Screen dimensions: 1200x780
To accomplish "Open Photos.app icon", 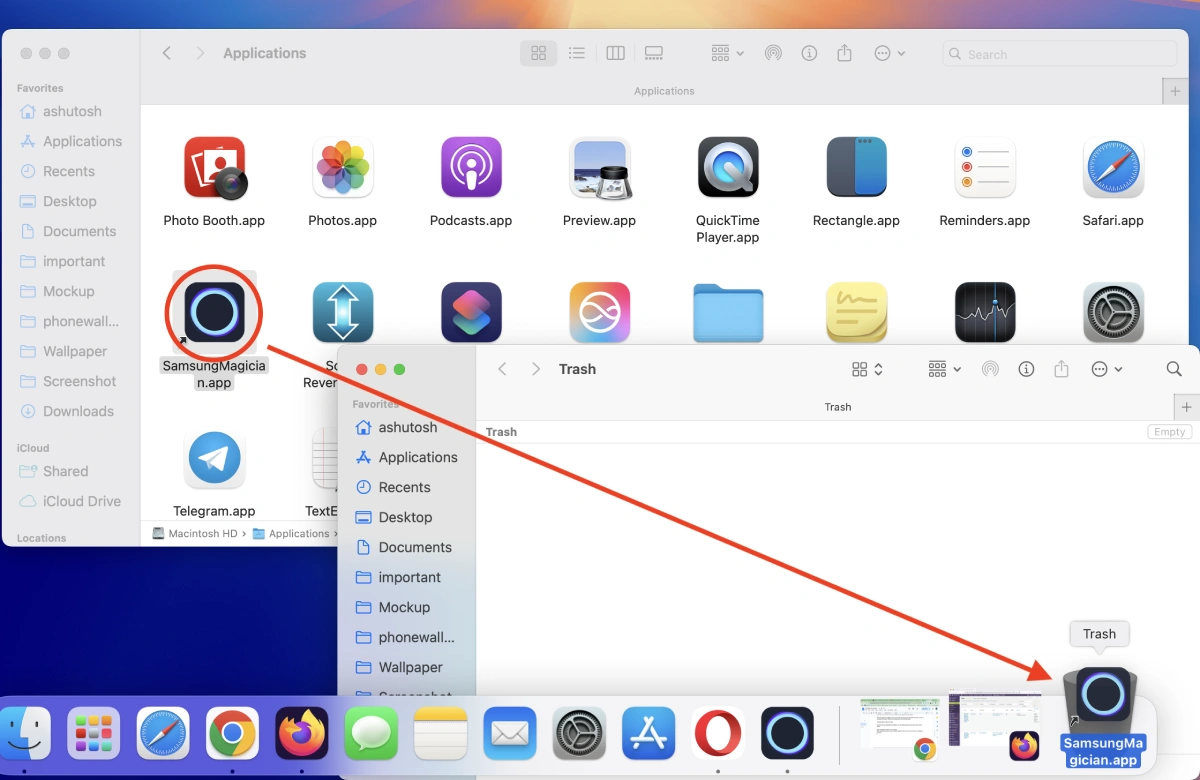I will point(343,167).
